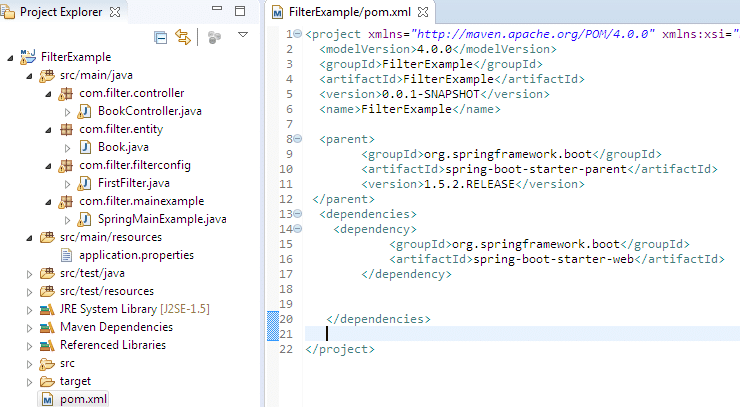Select the Project Explorer tab
The height and width of the screenshot is (407, 740).
pyautogui.click(x=59, y=12)
